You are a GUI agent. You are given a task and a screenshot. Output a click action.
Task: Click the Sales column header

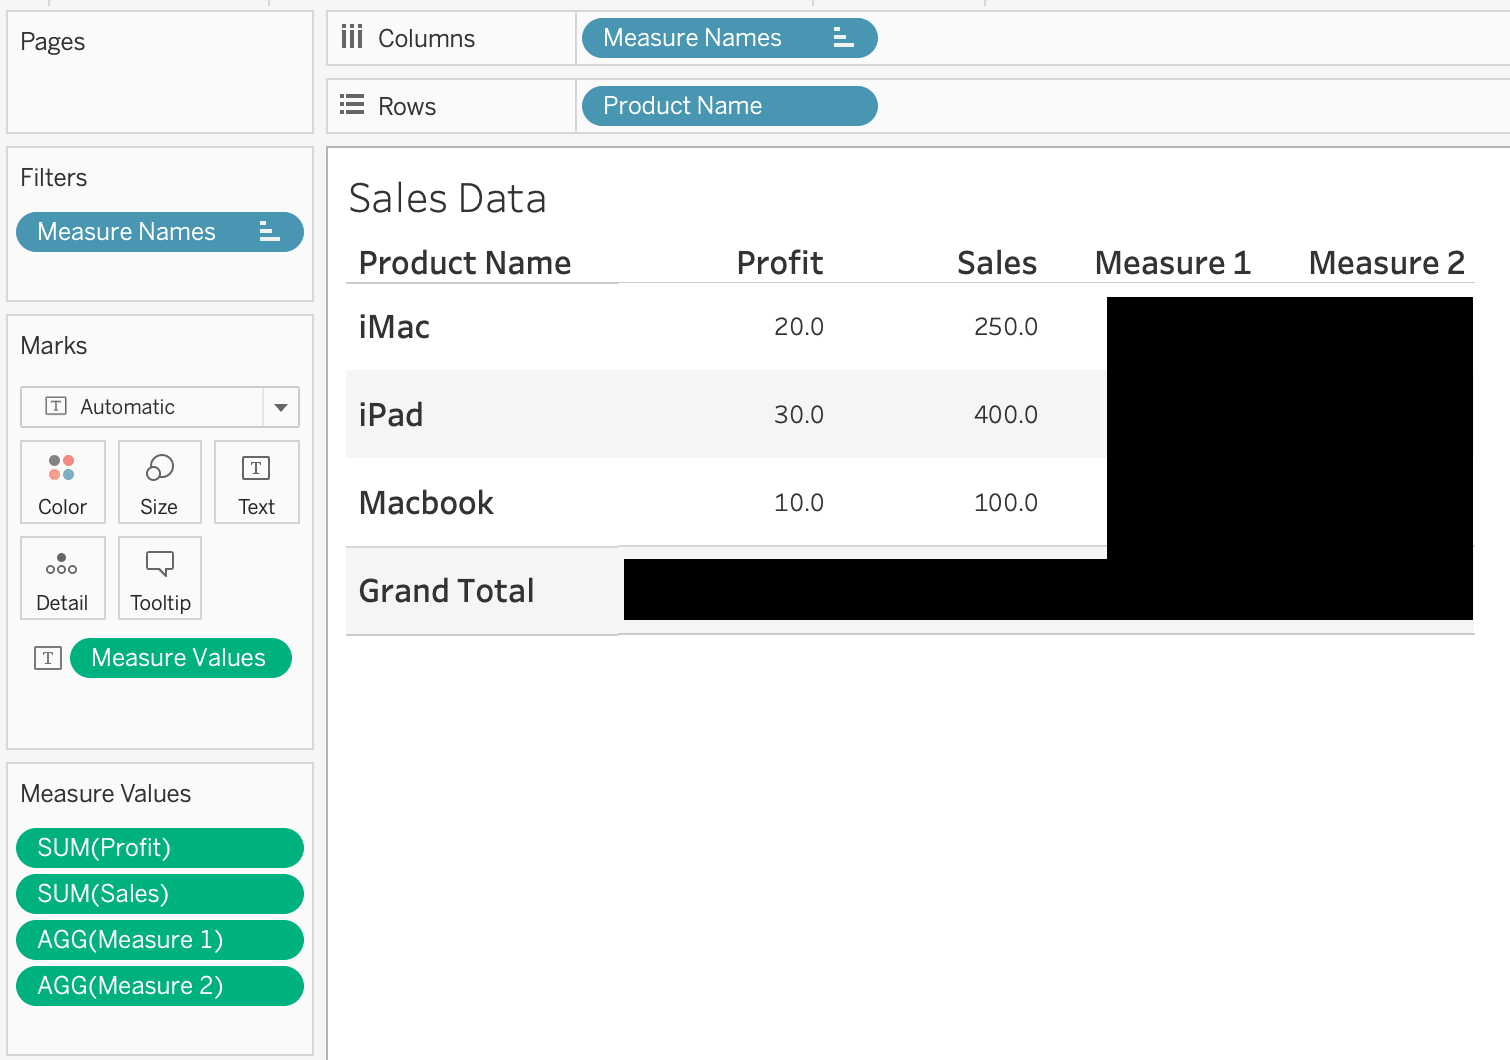pyautogui.click(x=997, y=263)
